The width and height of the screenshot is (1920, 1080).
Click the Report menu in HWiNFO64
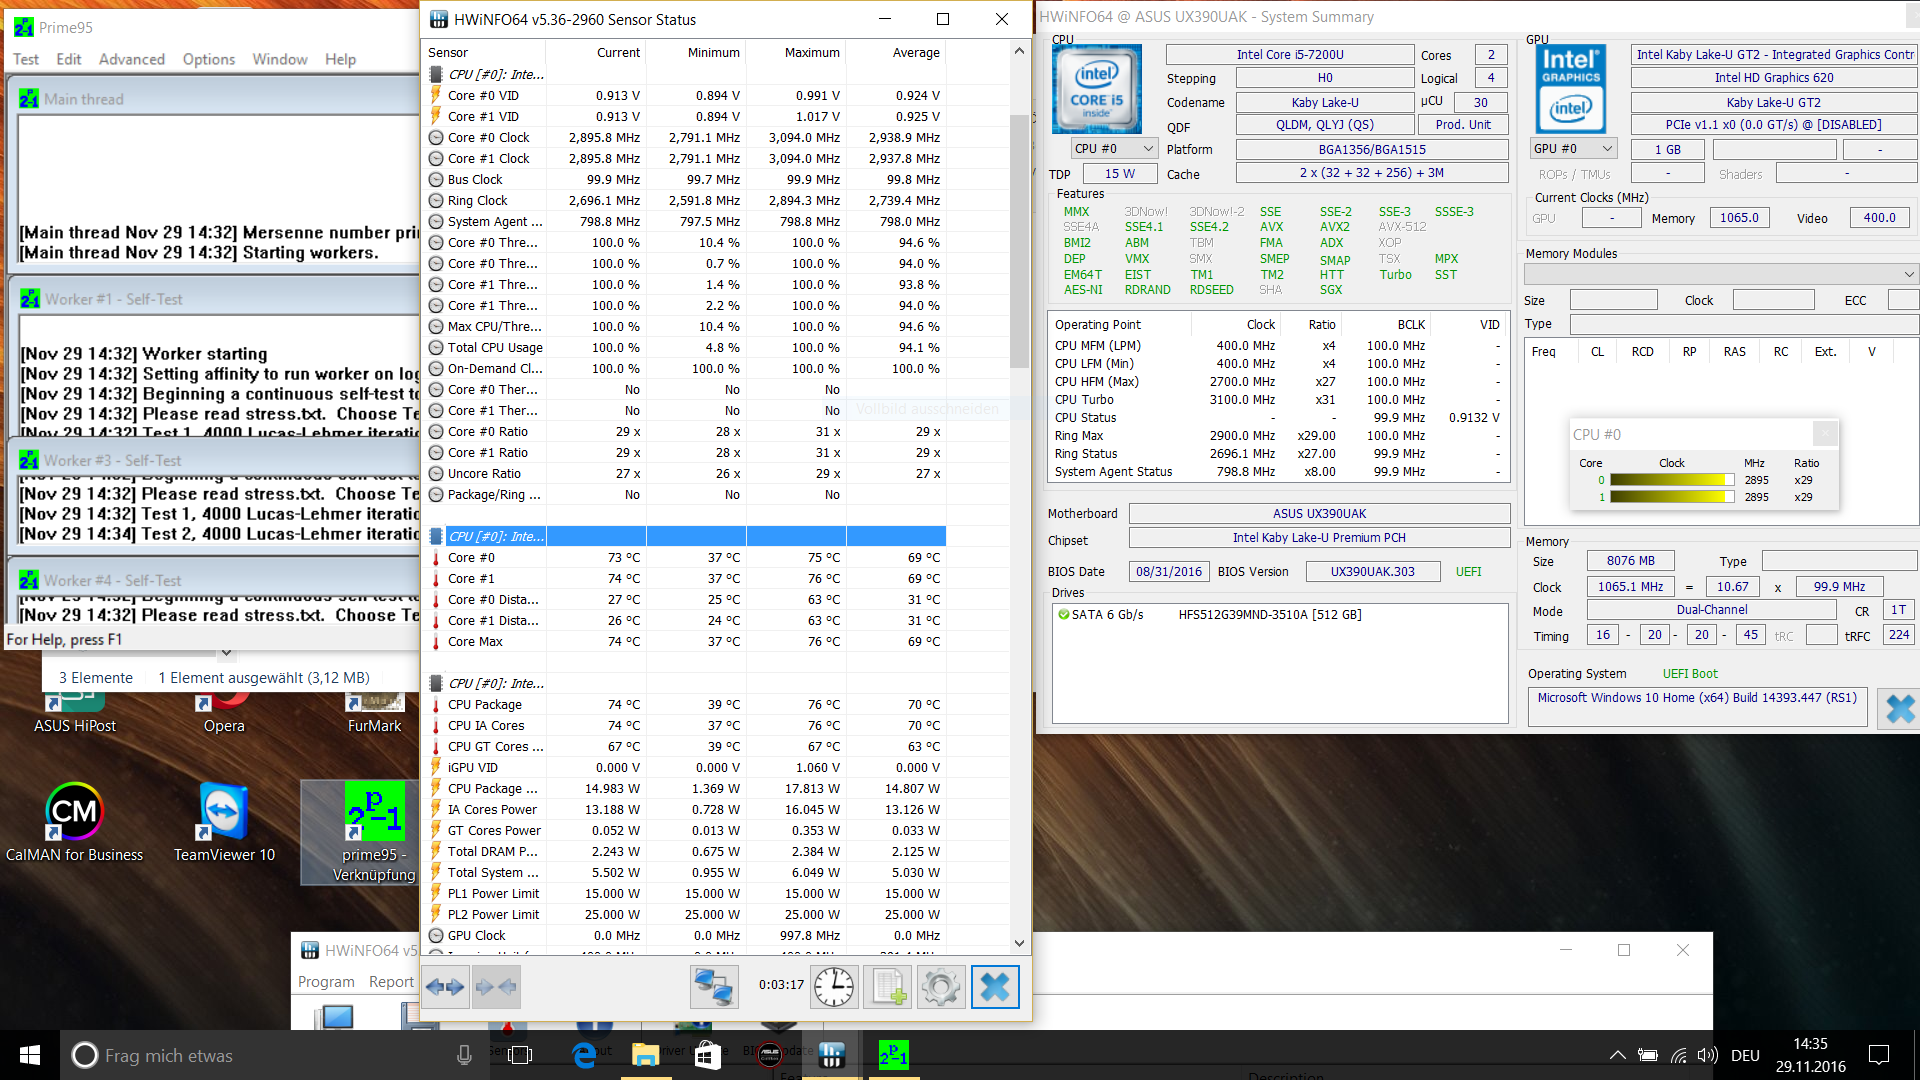(x=391, y=982)
